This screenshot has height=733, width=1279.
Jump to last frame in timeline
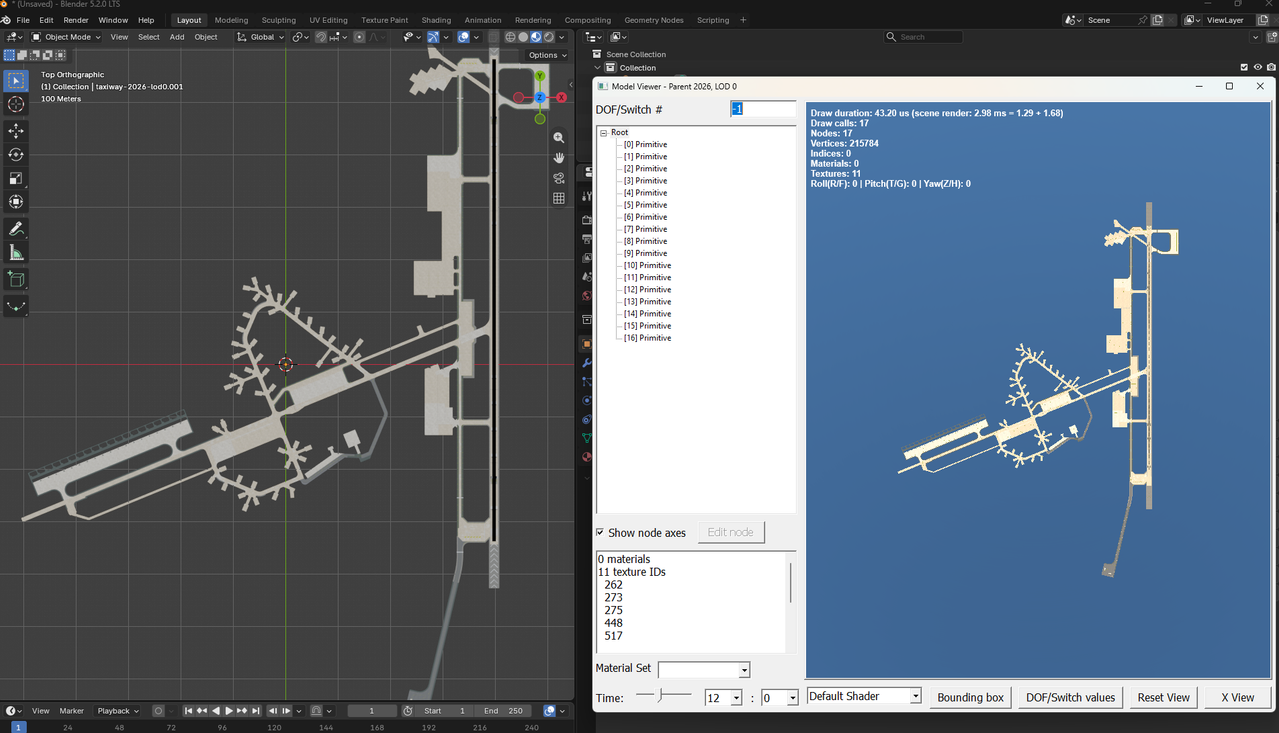(x=255, y=711)
